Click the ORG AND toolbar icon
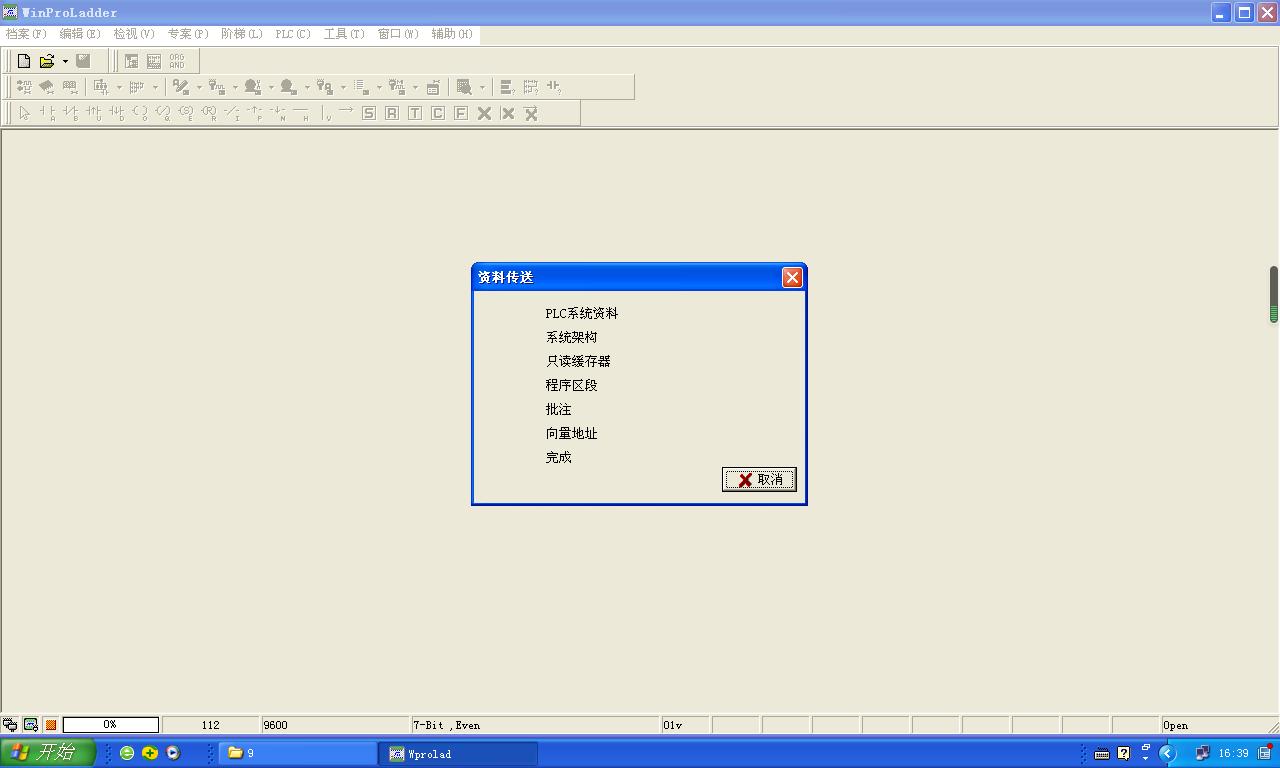This screenshot has width=1280, height=768. 177,61
